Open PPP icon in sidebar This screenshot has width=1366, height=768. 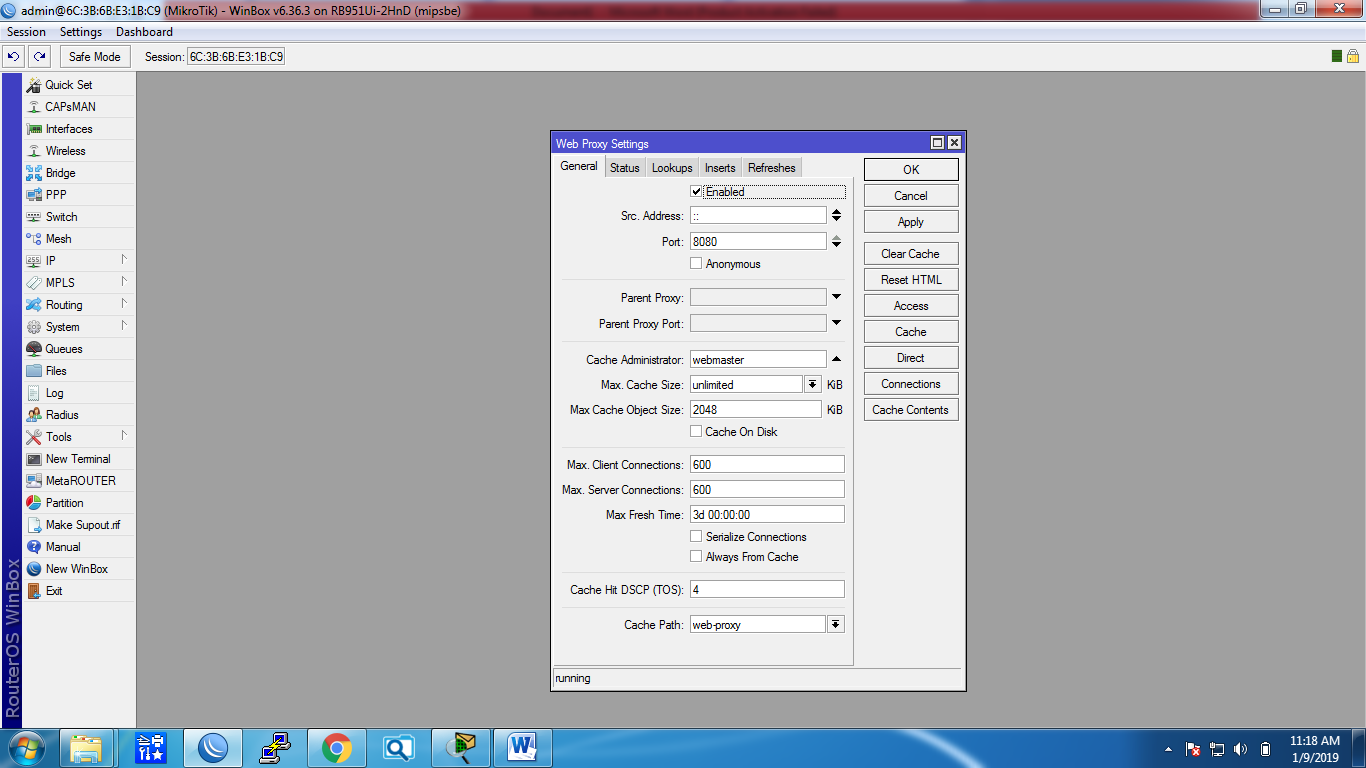click(x=34, y=195)
